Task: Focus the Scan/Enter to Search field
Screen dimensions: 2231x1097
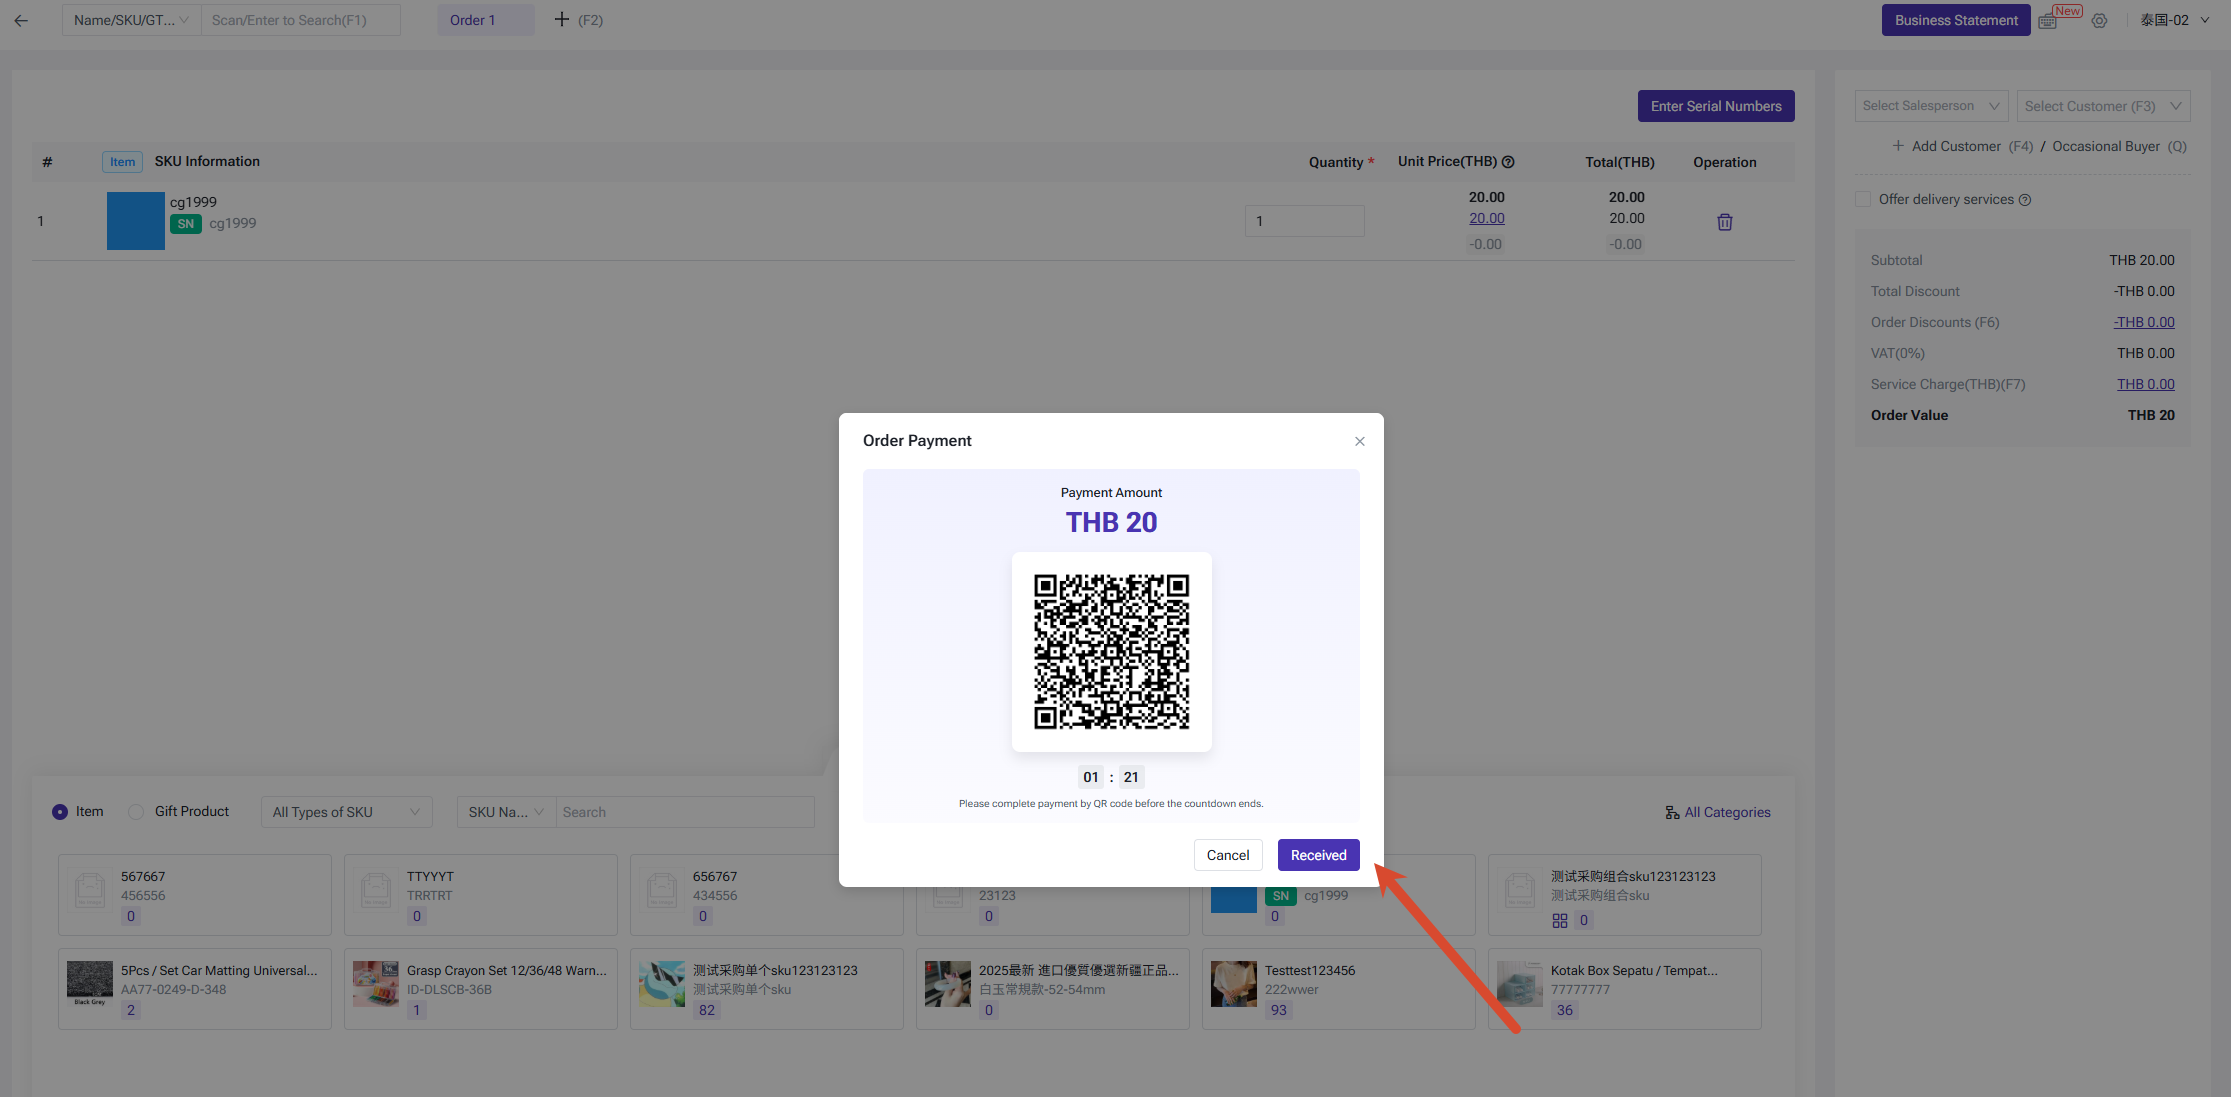Action: click(x=301, y=20)
